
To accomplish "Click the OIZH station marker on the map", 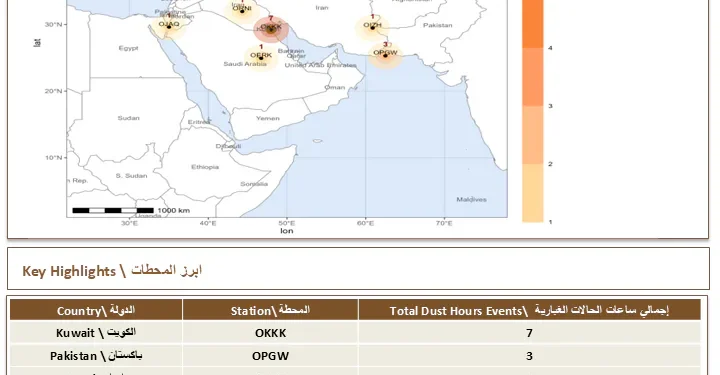I will point(372,28).
